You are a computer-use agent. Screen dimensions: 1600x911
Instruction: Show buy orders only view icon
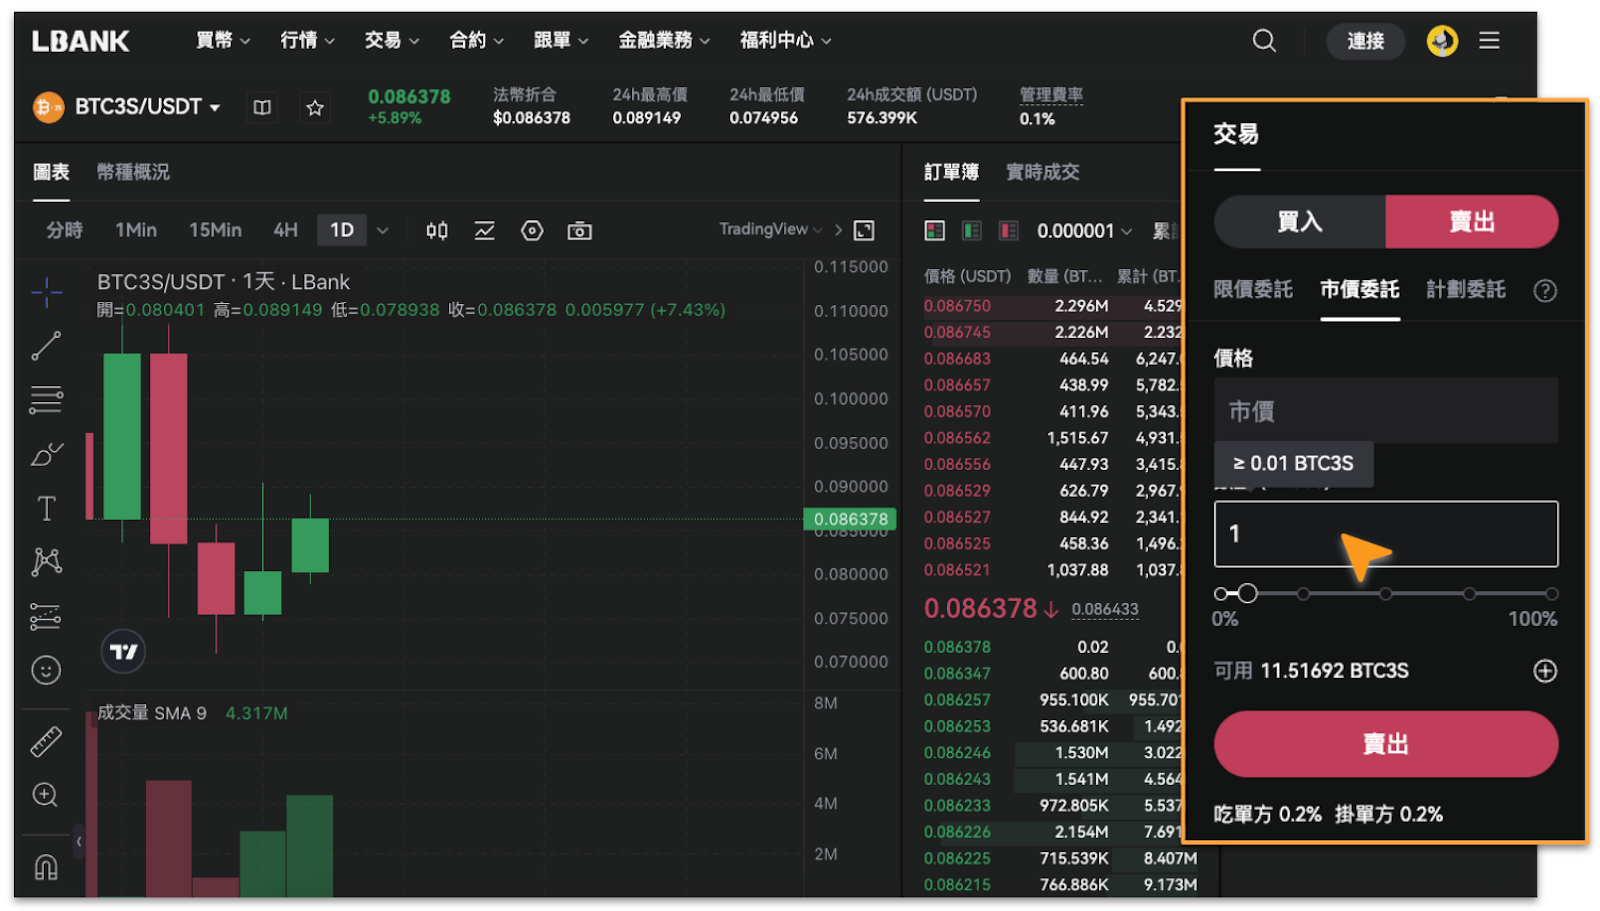pyautogui.click(x=971, y=231)
